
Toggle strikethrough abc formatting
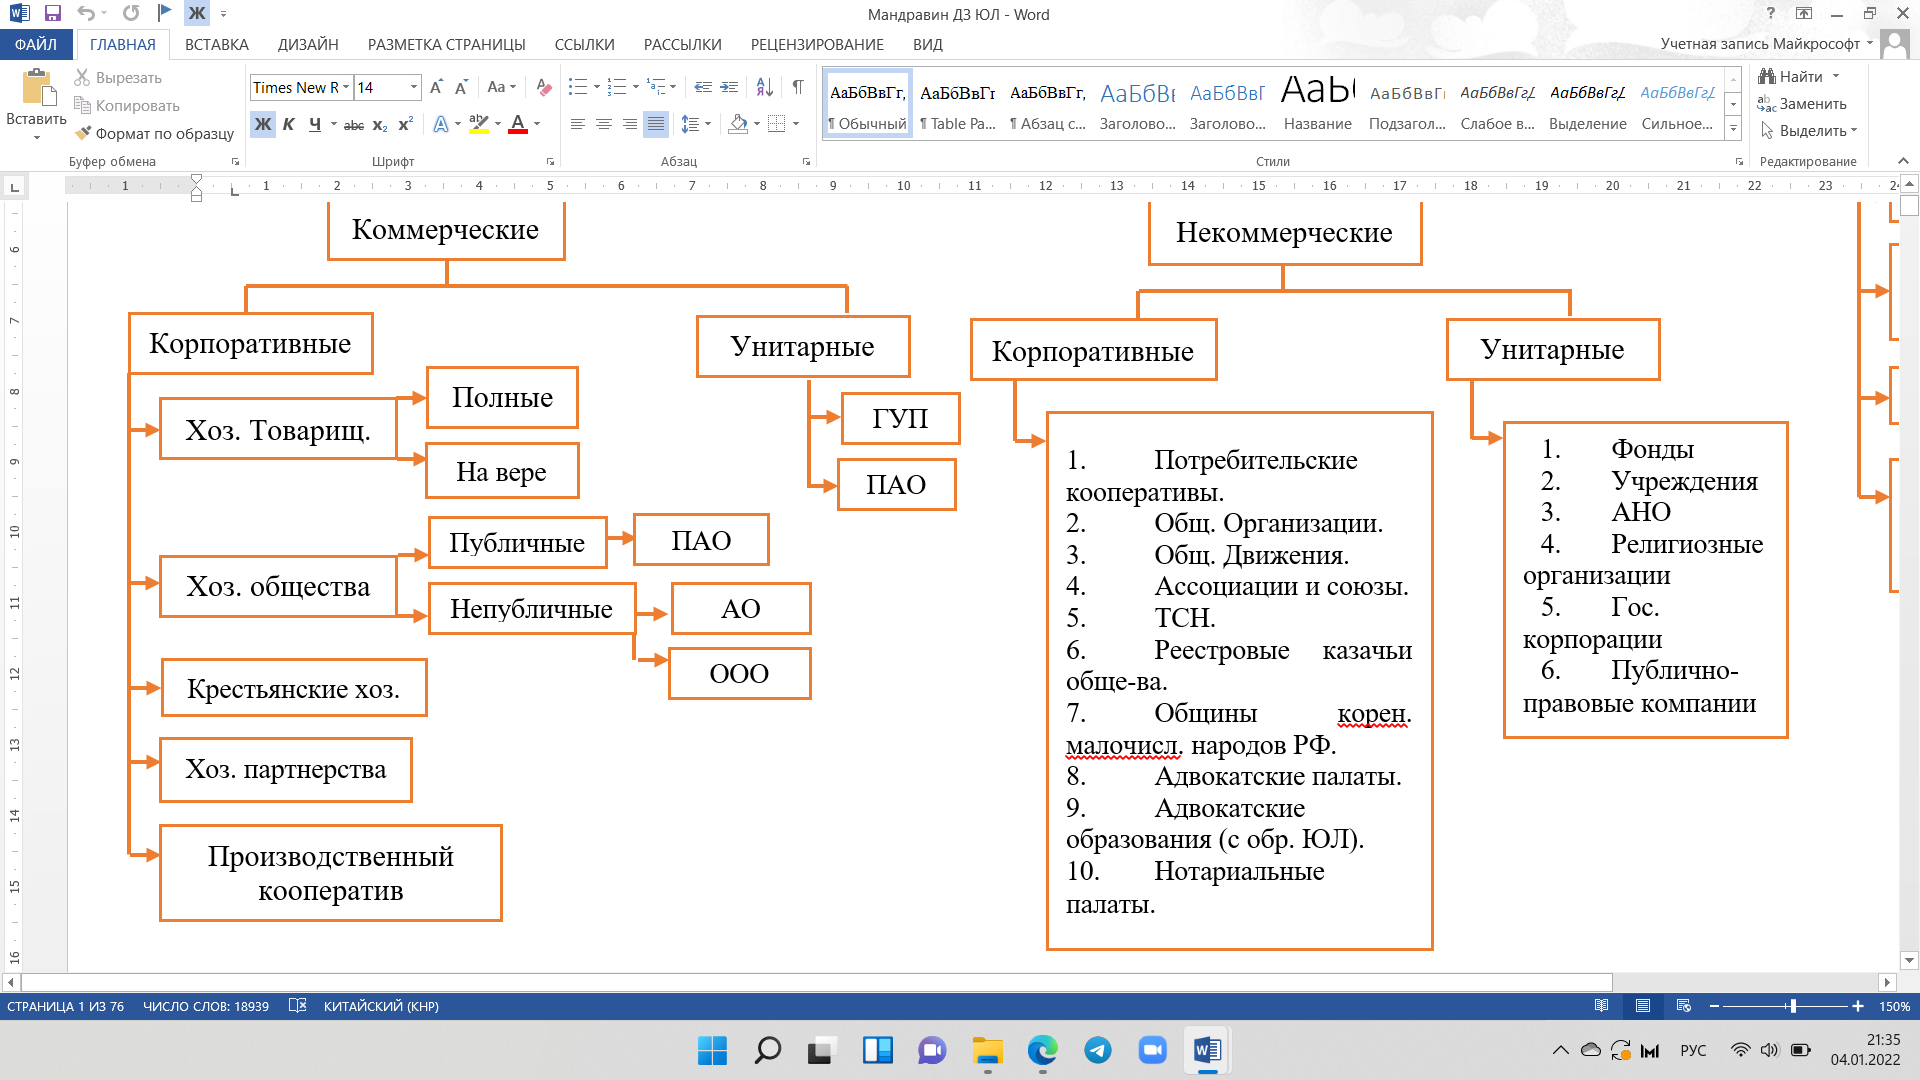354,125
